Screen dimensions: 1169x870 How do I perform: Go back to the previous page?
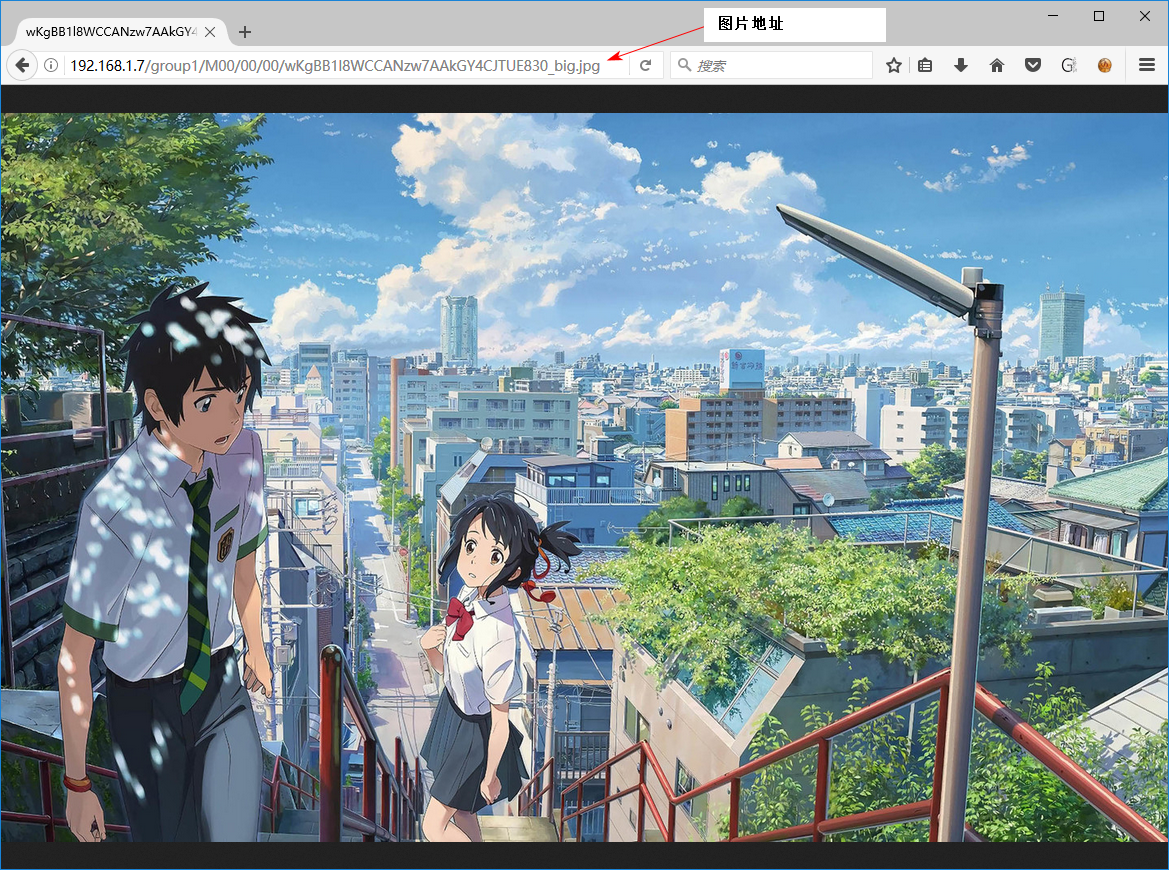click(x=22, y=66)
